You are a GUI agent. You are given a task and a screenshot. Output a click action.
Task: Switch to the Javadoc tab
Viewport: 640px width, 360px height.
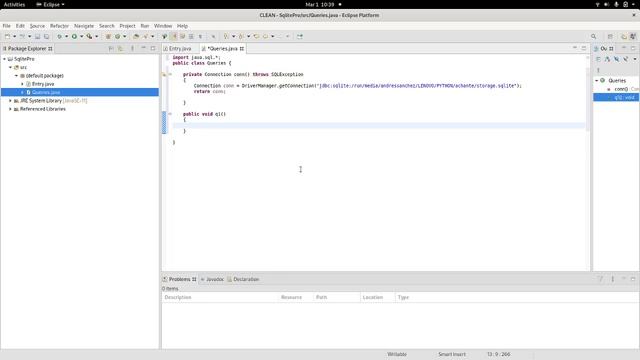[x=212, y=279]
